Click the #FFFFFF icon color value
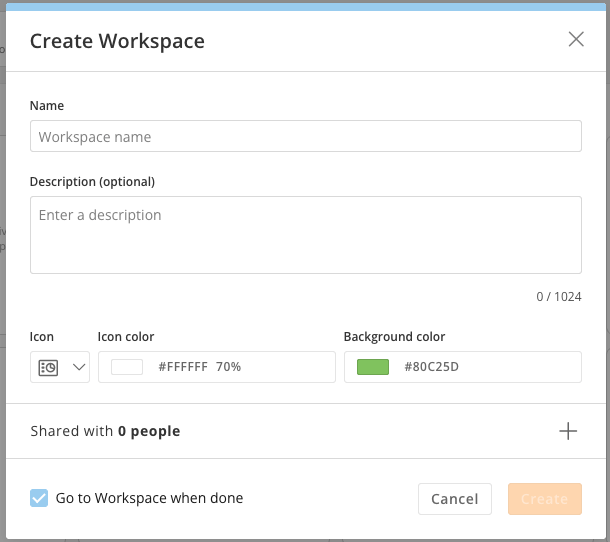 tap(183, 367)
